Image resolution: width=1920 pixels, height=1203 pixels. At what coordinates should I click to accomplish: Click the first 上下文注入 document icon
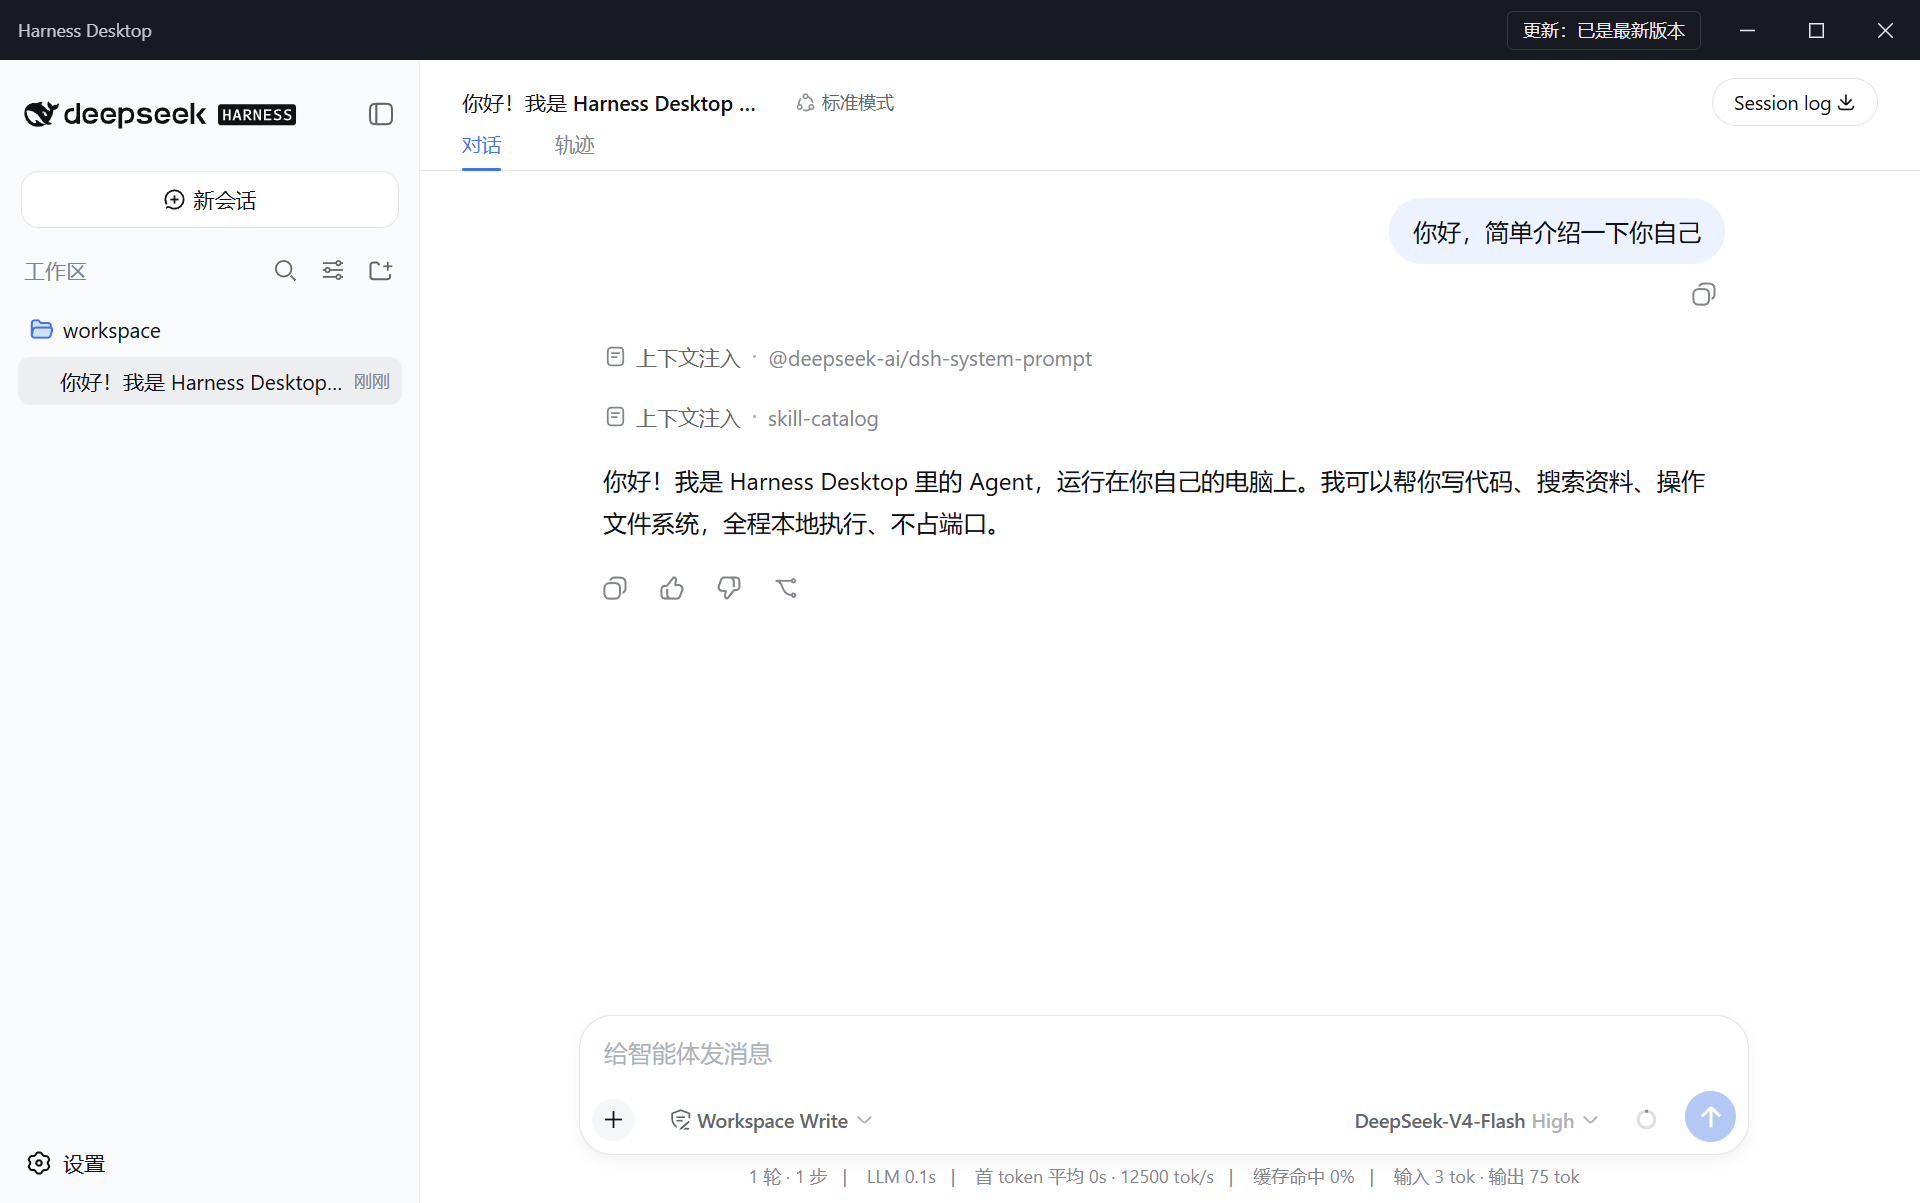tap(615, 356)
